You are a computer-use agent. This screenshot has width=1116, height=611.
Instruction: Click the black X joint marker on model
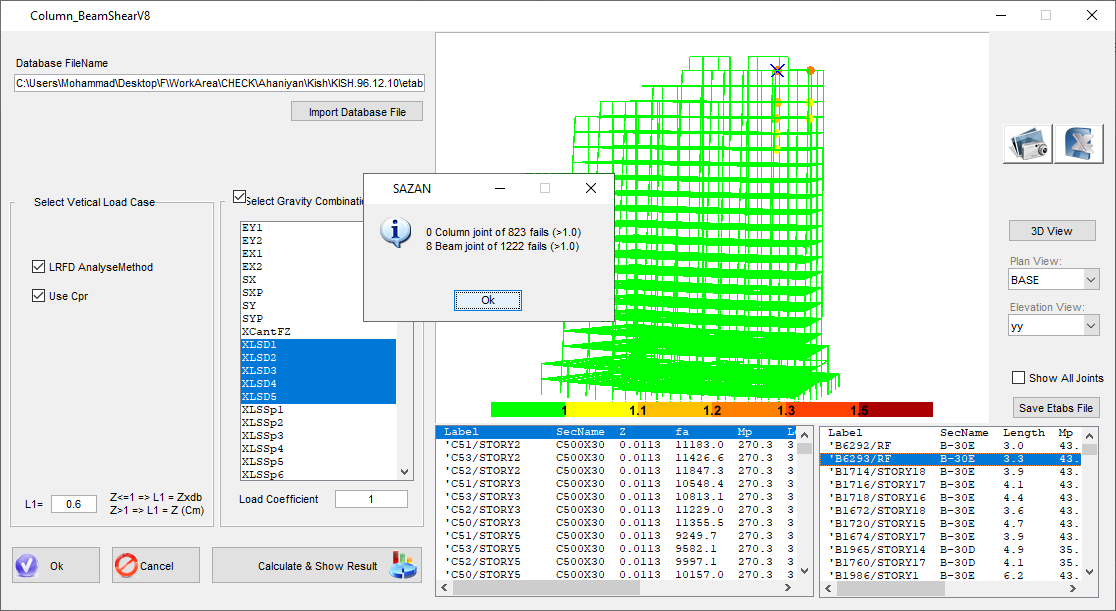click(778, 70)
